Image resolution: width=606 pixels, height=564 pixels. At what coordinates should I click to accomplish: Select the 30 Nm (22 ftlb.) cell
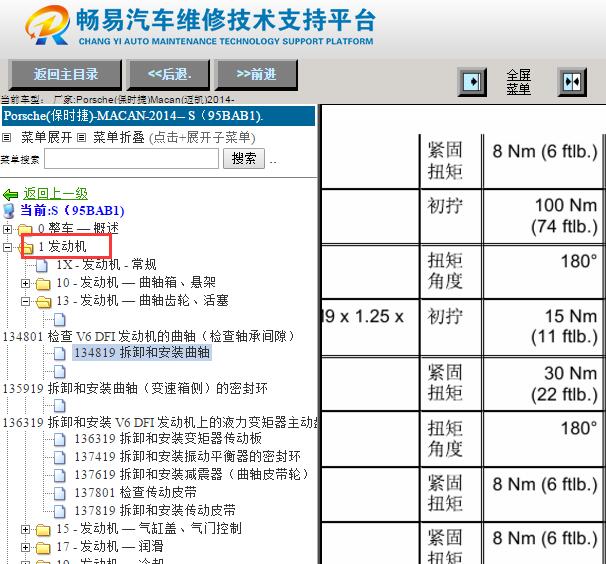click(543, 384)
